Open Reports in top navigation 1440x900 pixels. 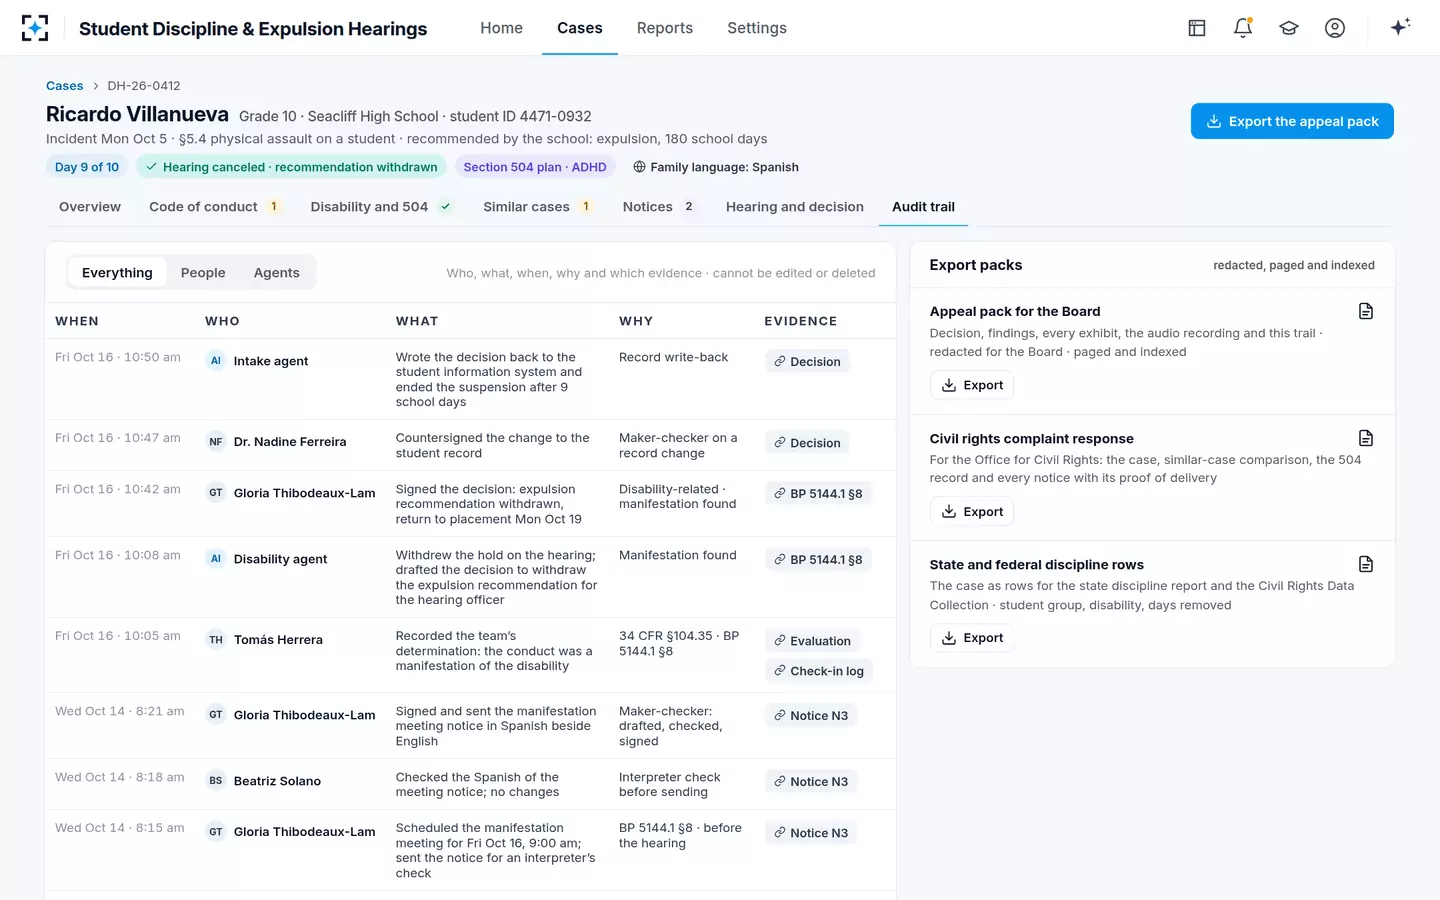coord(665,28)
